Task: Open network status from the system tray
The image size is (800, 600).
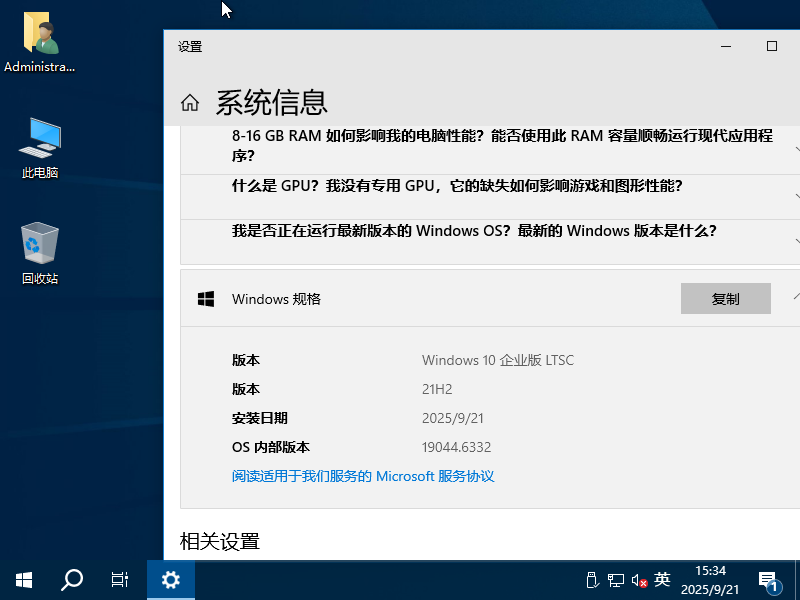Action: click(617, 579)
